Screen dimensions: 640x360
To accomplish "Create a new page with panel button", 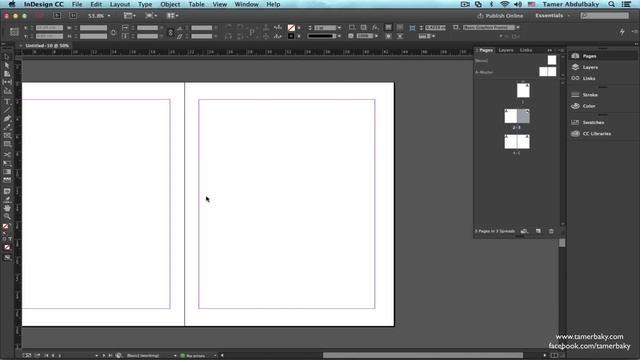I will point(538,231).
